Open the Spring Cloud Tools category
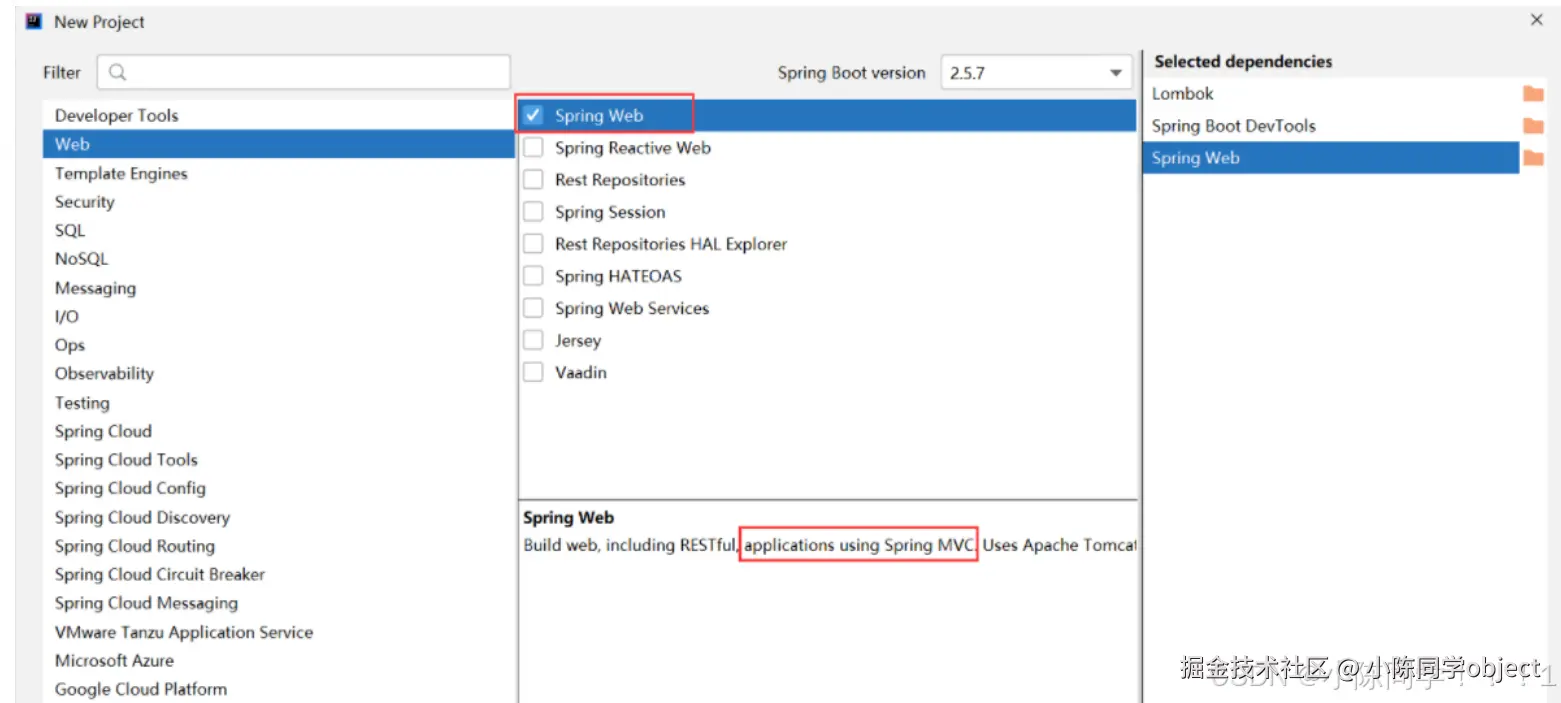The width and height of the screenshot is (1561, 703). (x=278, y=460)
